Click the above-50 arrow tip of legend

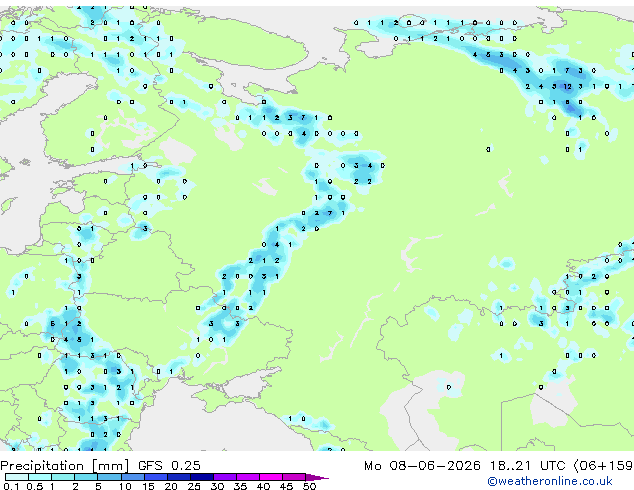[317, 477]
